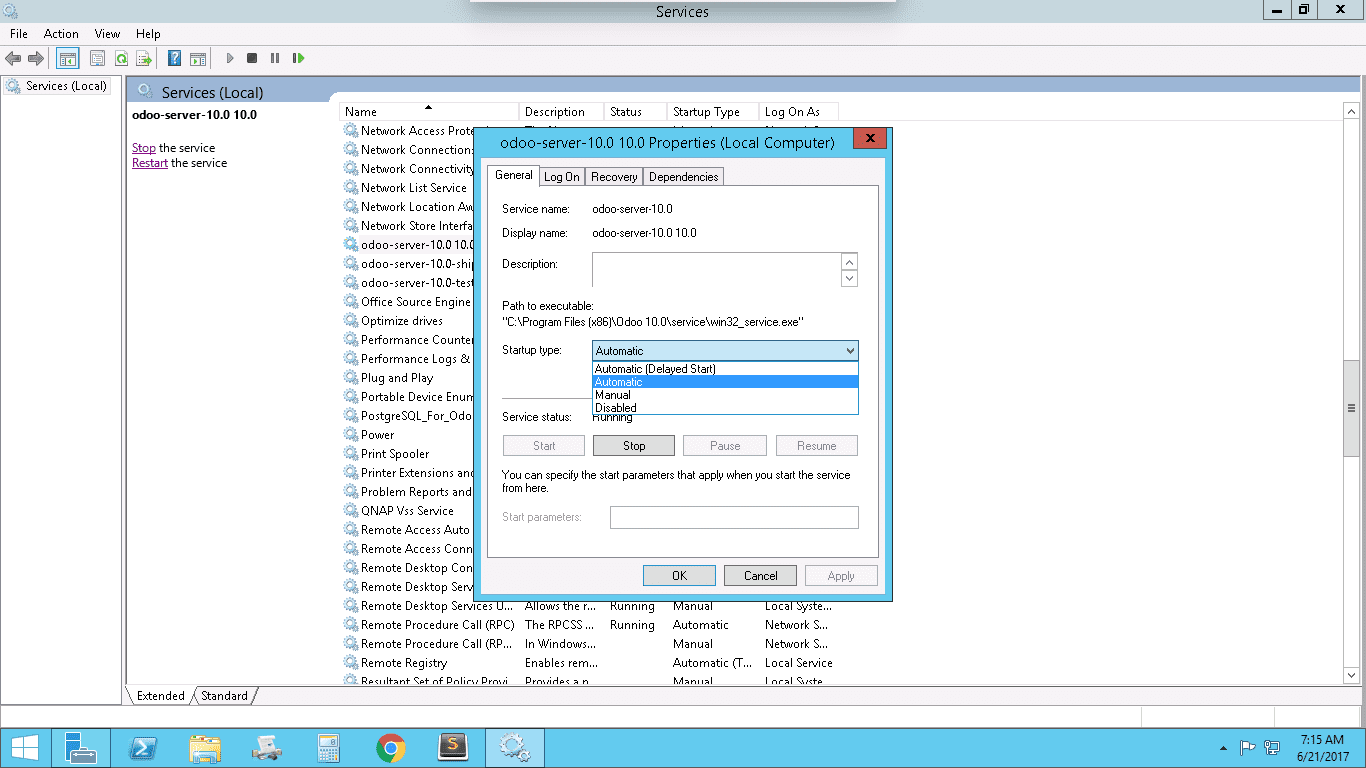
Task: Select the Print Spooler service row
Action: point(408,454)
